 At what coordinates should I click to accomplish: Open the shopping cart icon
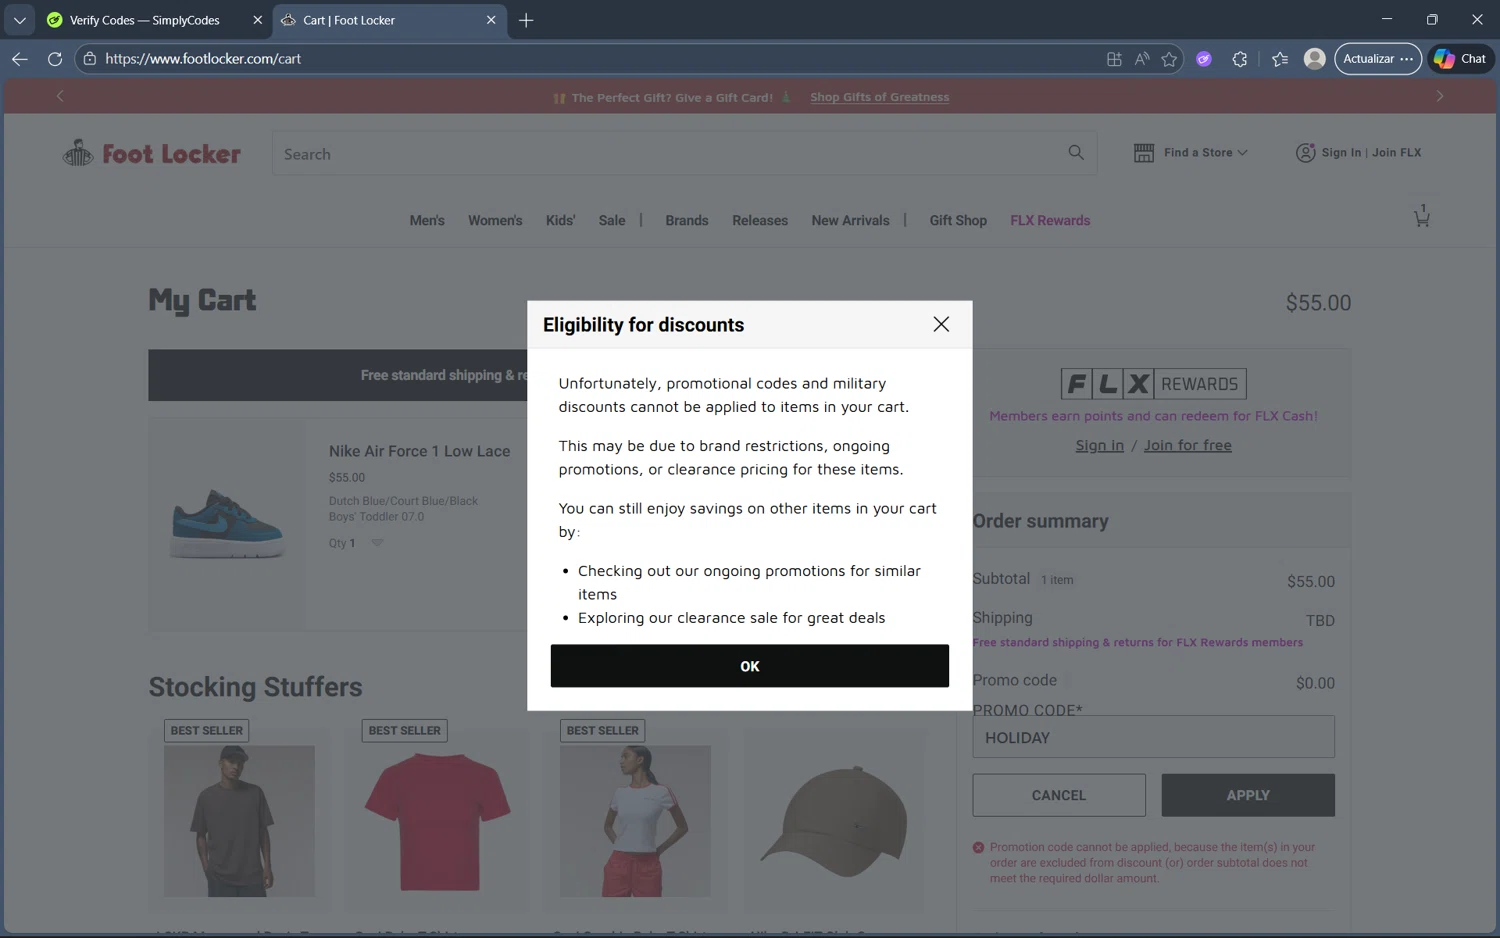pyautogui.click(x=1421, y=216)
